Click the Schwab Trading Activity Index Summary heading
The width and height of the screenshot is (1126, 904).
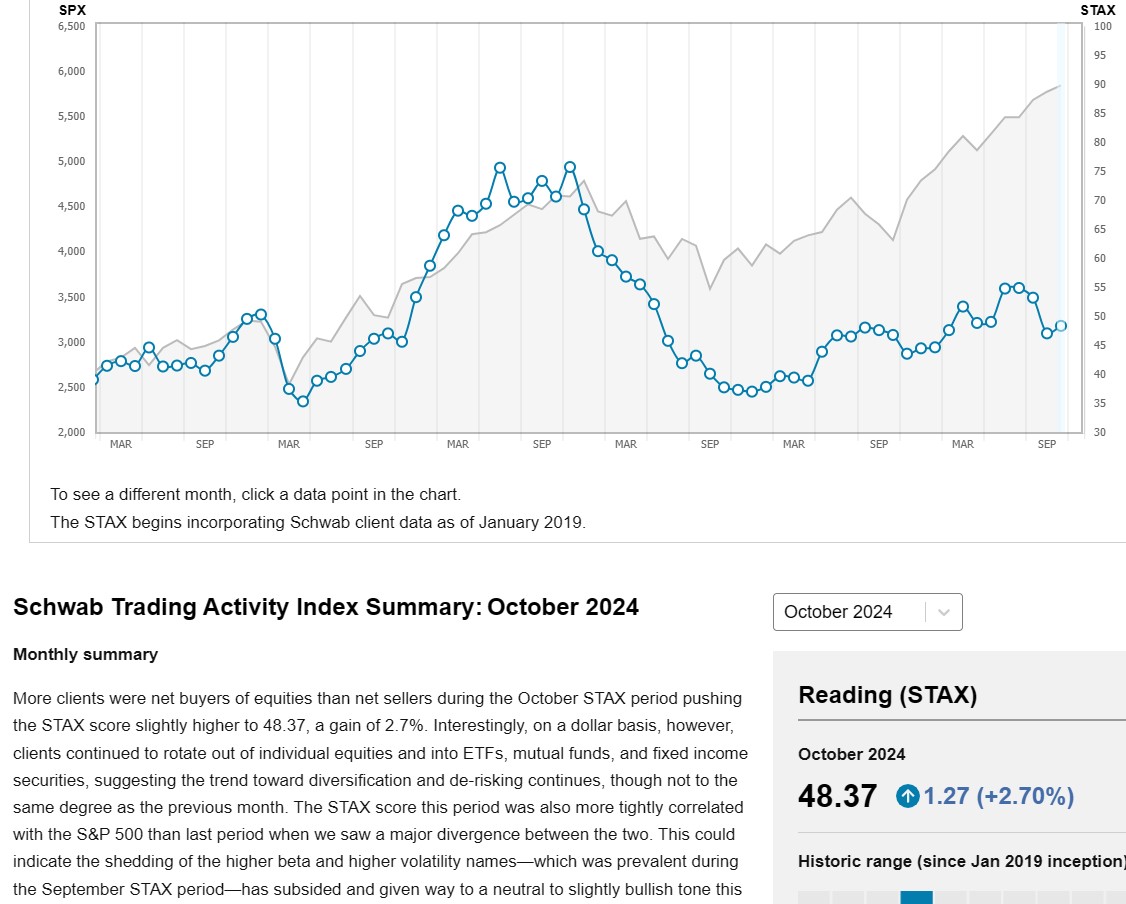tap(325, 607)
